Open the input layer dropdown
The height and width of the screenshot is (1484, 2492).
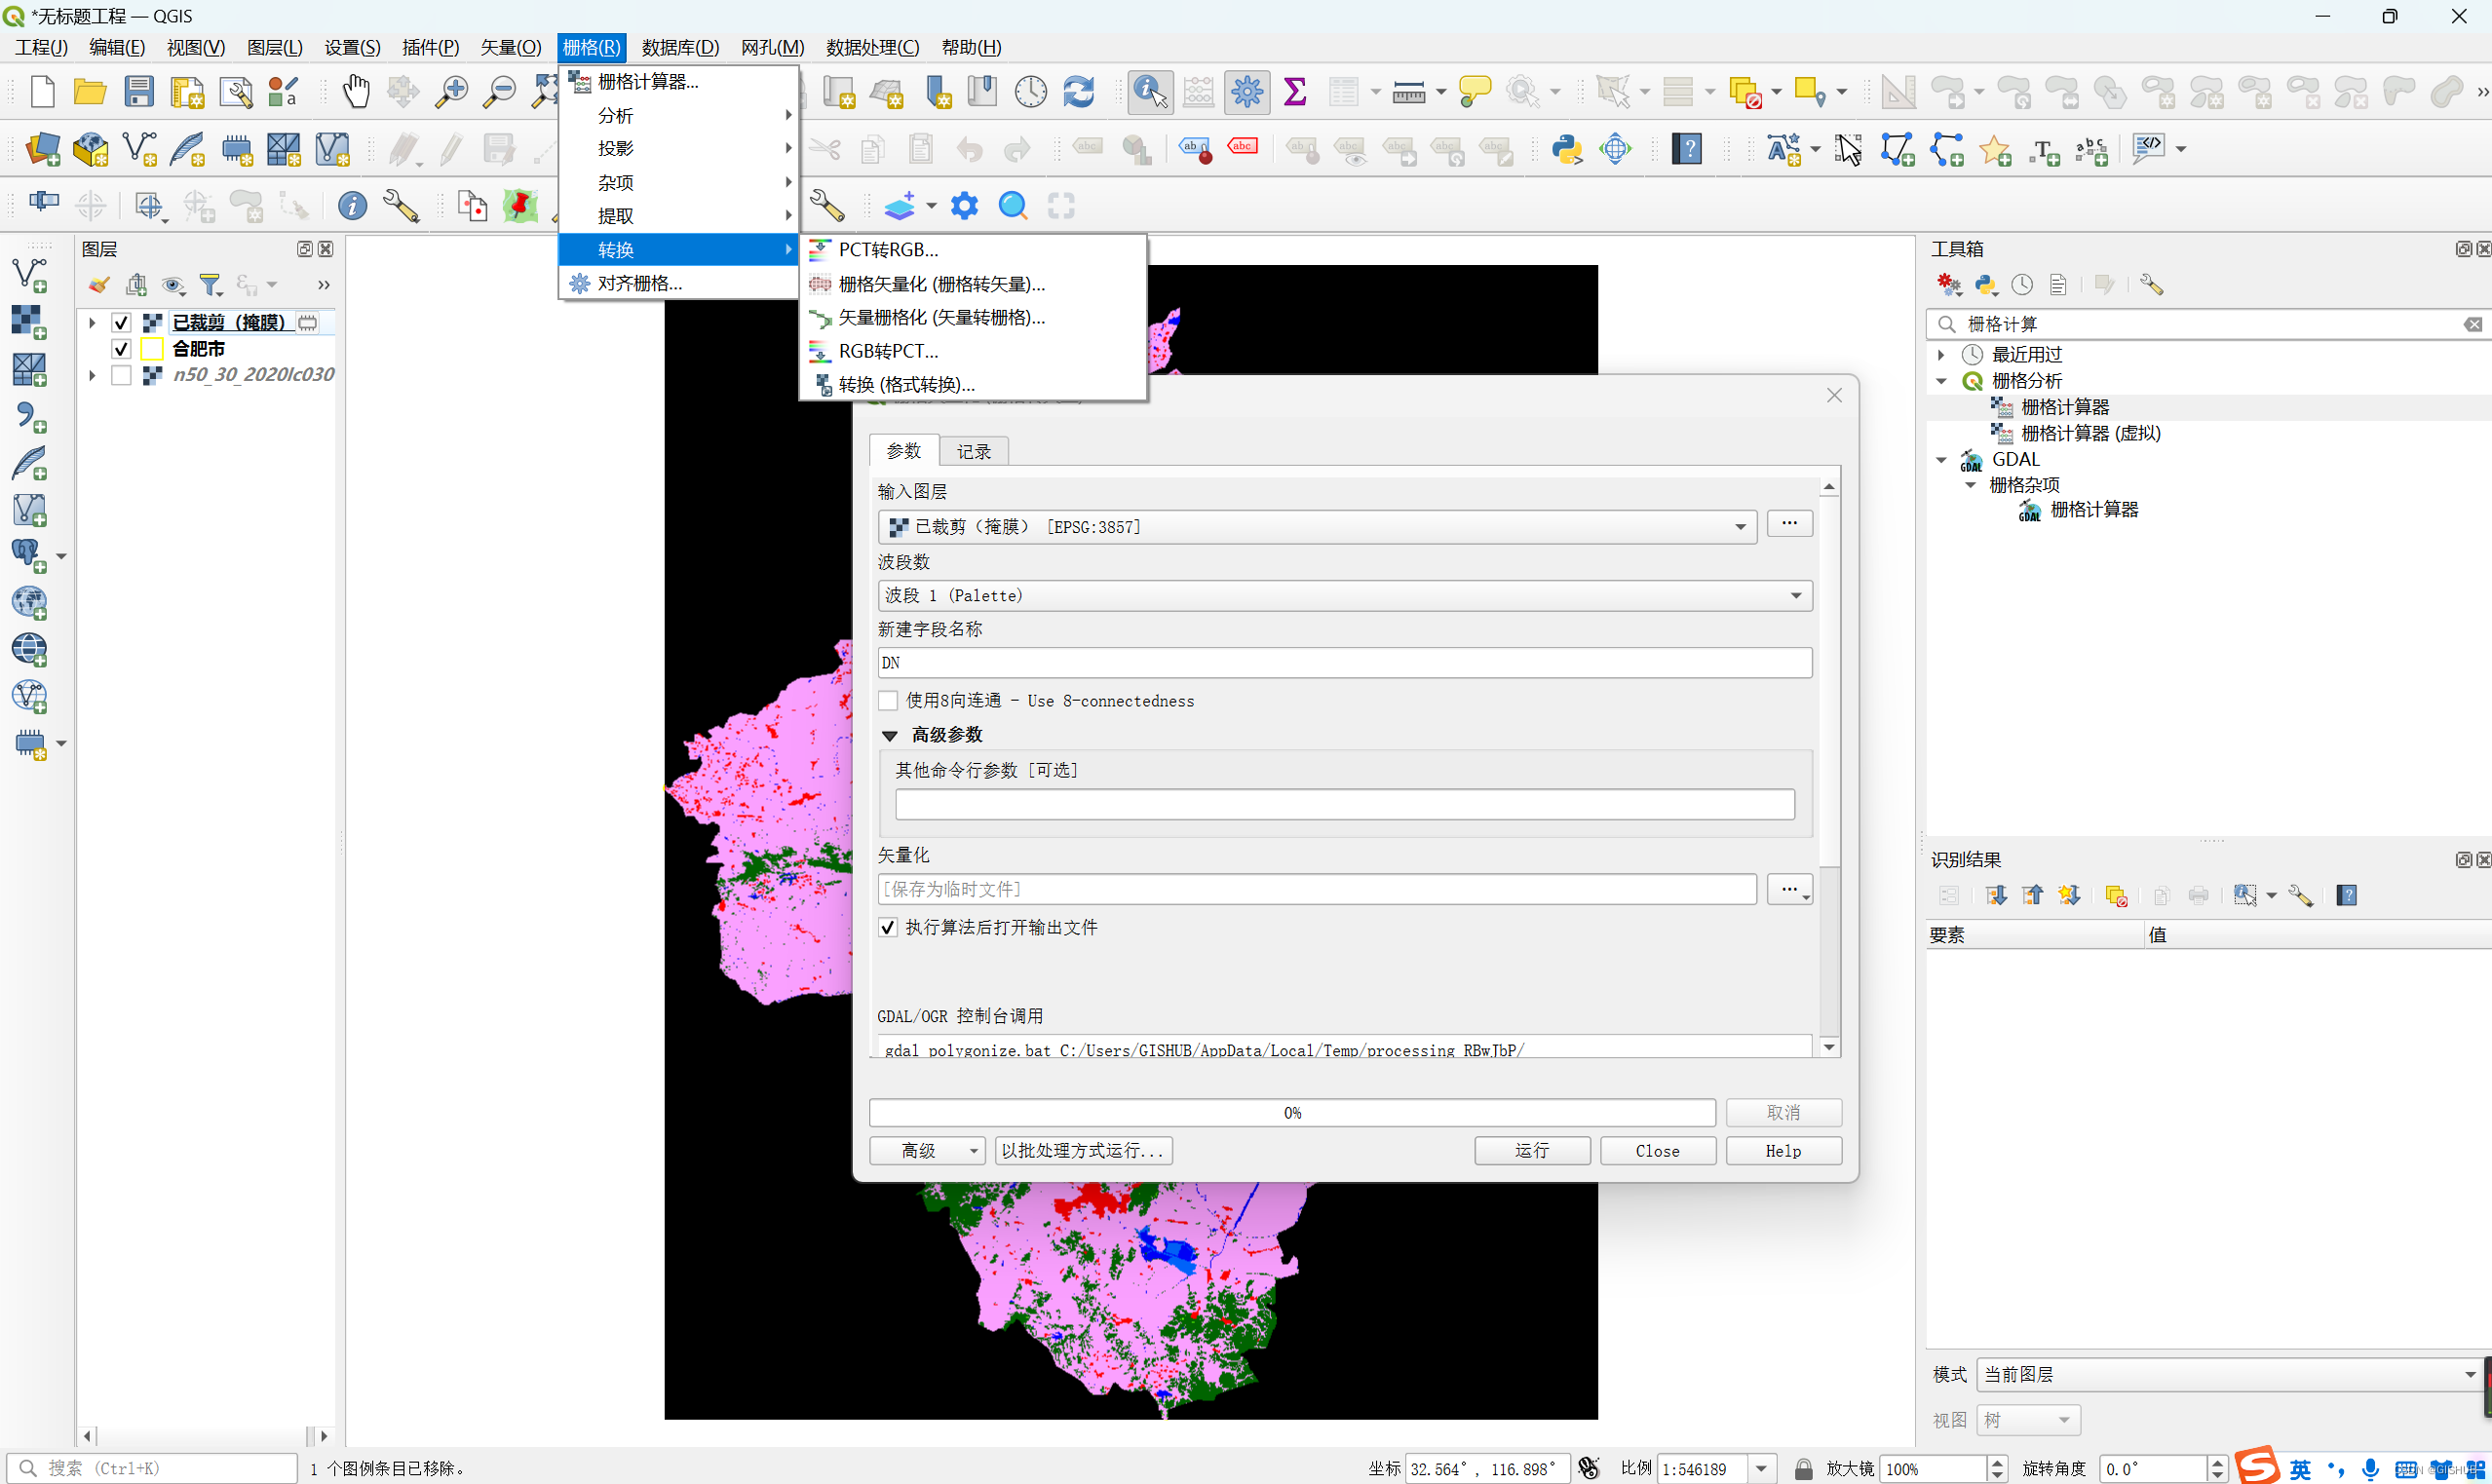point(1740,527)
